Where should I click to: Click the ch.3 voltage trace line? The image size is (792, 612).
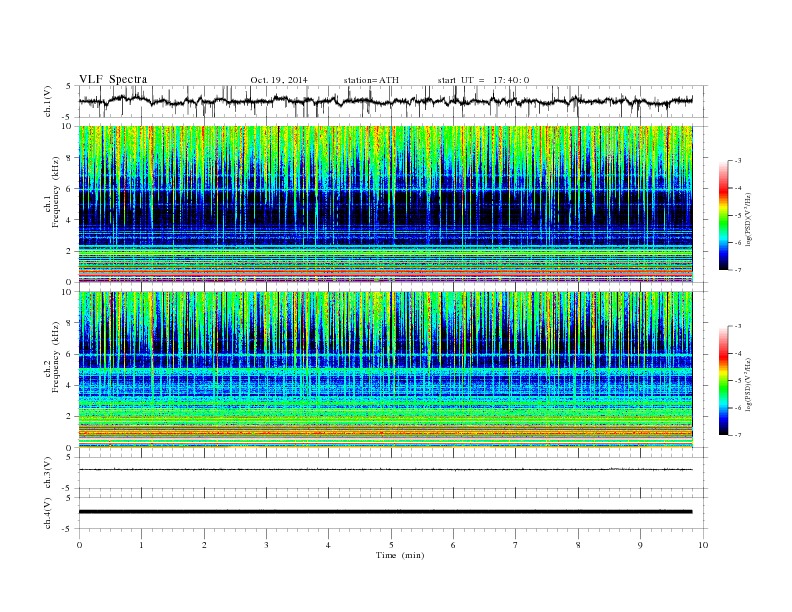(x=385, y=470)
